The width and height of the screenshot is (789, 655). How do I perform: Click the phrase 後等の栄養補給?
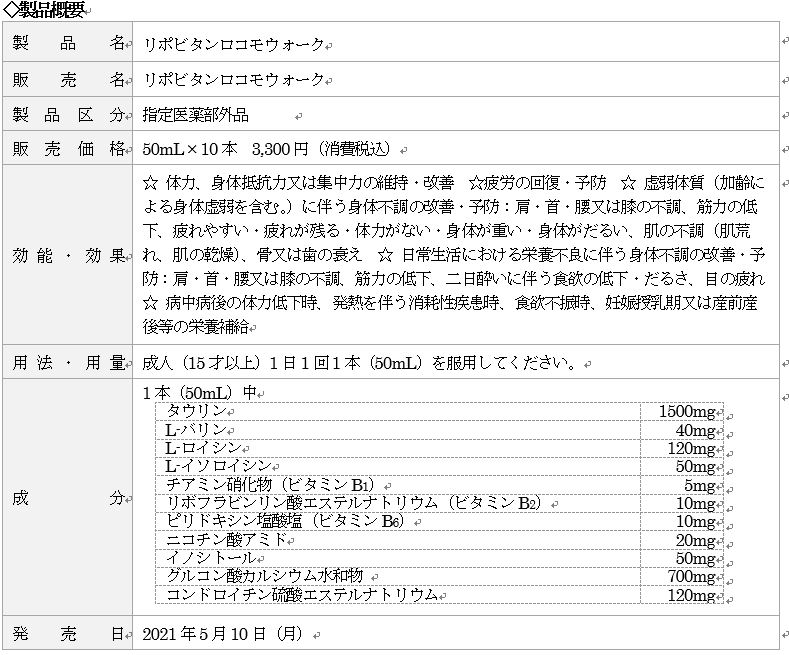tap(196, 327)
